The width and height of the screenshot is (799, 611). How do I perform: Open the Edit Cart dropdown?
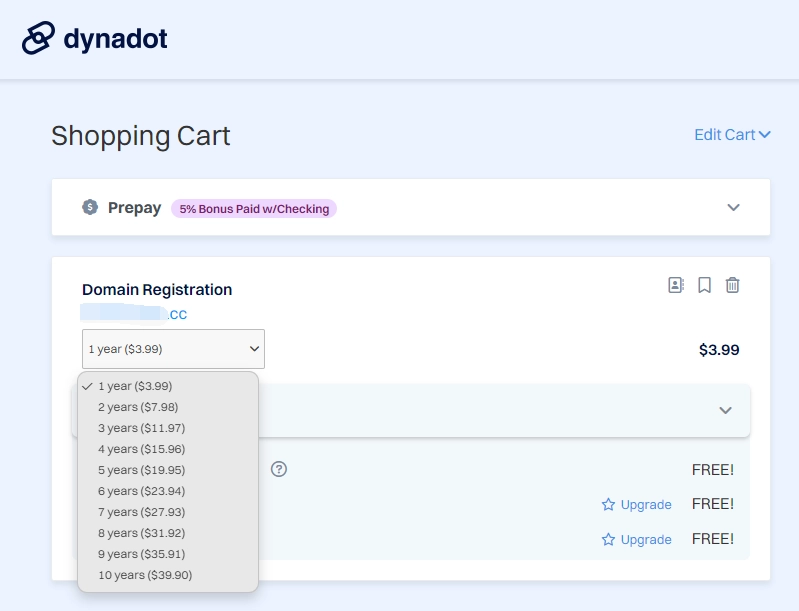732,134
